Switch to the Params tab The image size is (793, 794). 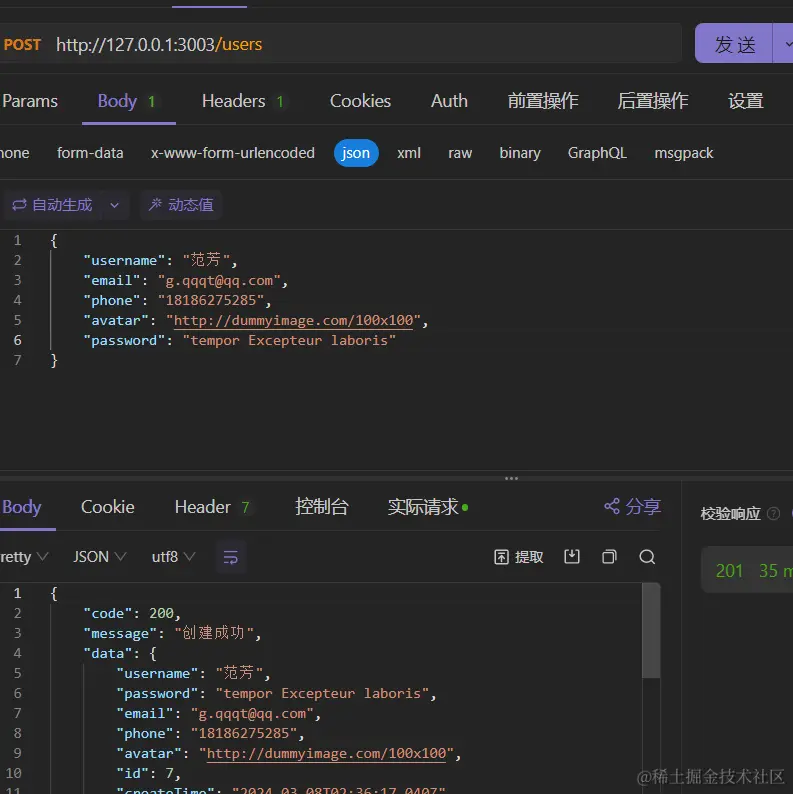click(x=29, y=101)
